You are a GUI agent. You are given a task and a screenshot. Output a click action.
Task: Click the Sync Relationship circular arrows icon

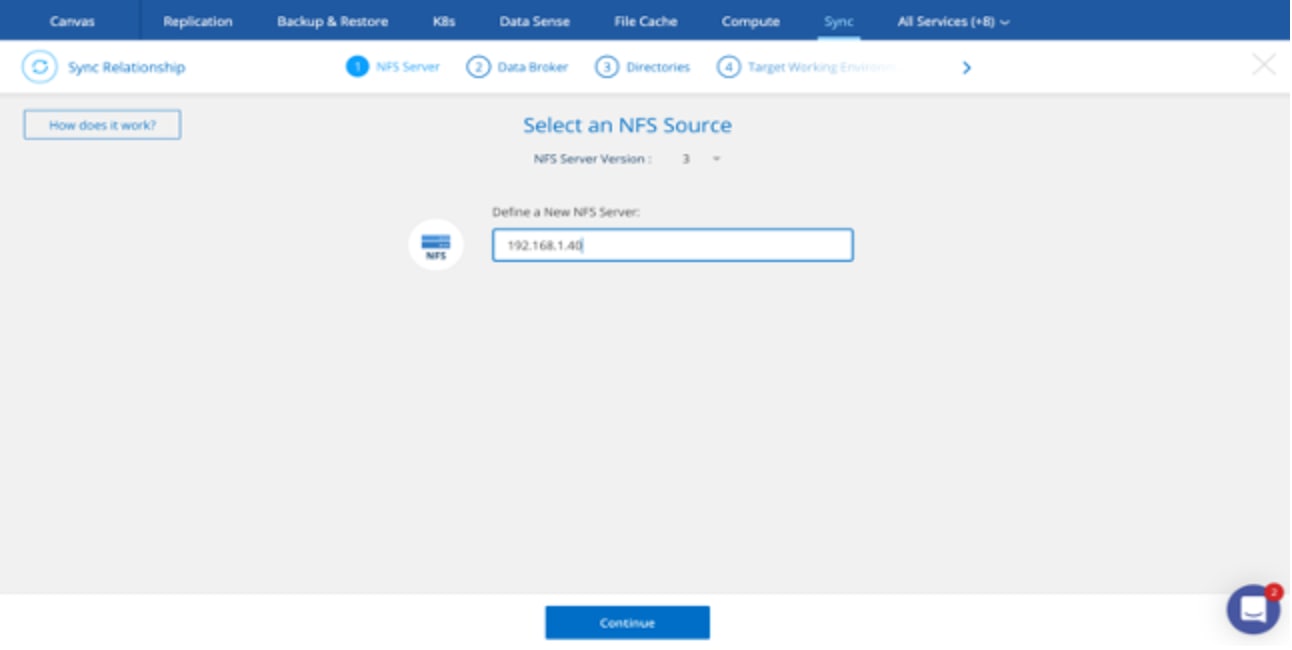39,67
